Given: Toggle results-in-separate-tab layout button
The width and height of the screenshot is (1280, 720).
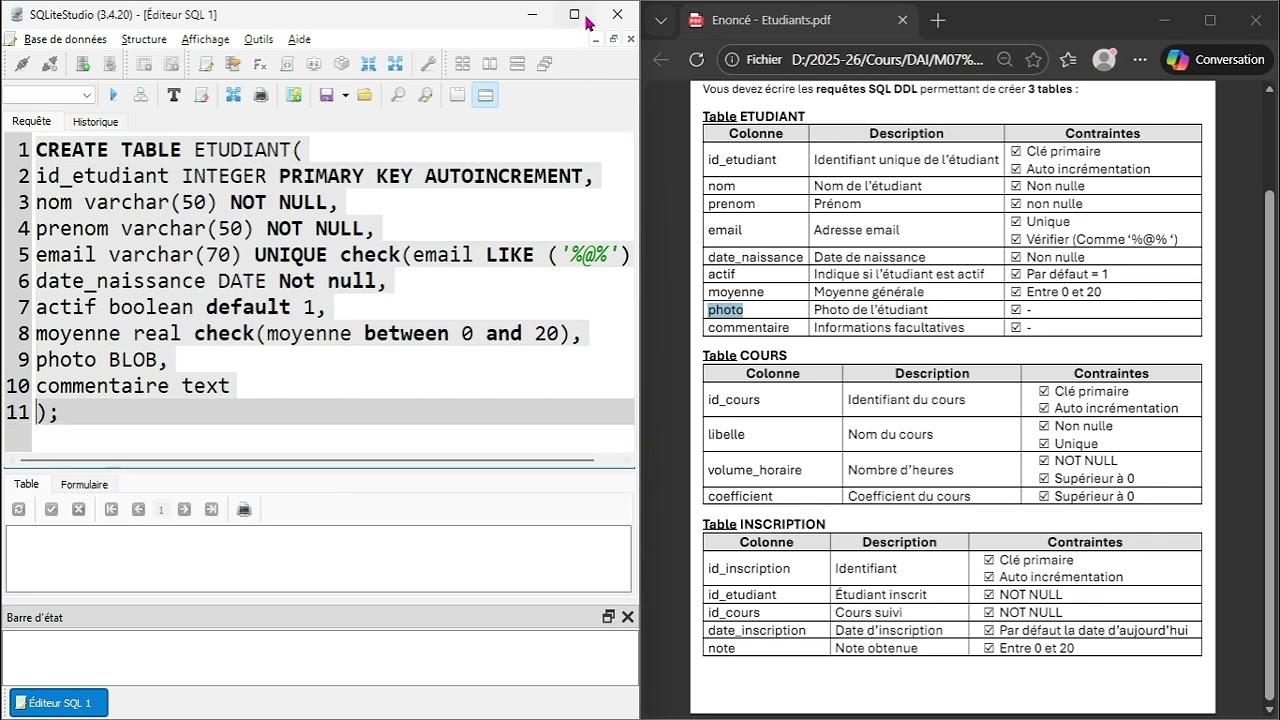Looking at the screenshot, I should click(457, 95).
